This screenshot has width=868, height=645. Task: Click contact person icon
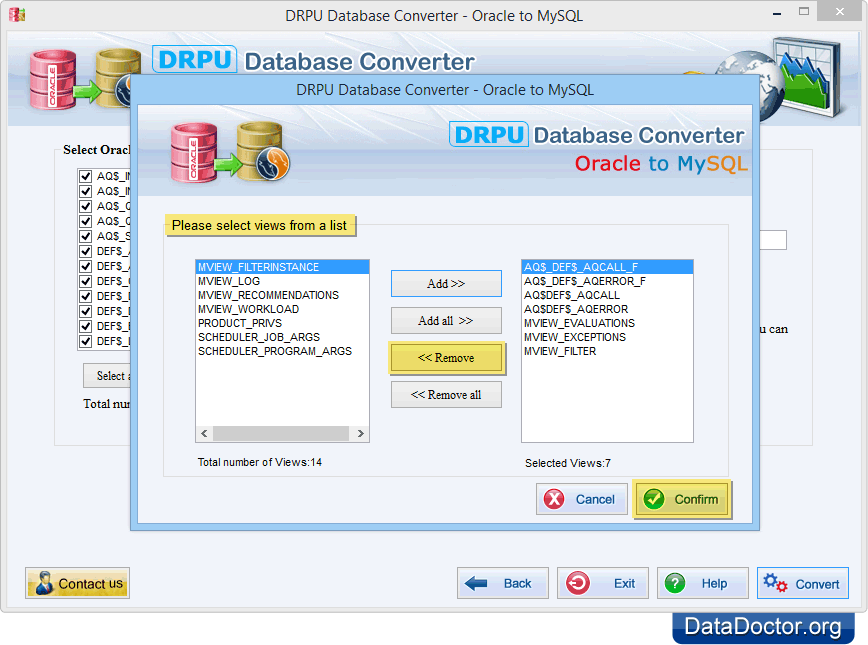point(44,583)
